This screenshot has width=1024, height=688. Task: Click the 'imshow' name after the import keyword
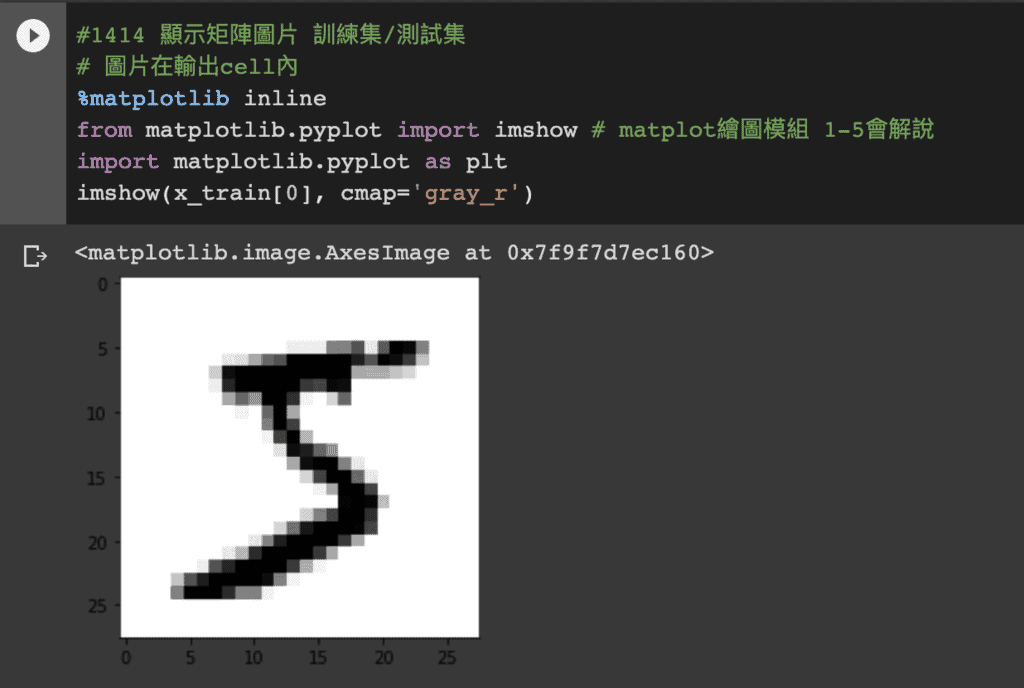point(536,130)
